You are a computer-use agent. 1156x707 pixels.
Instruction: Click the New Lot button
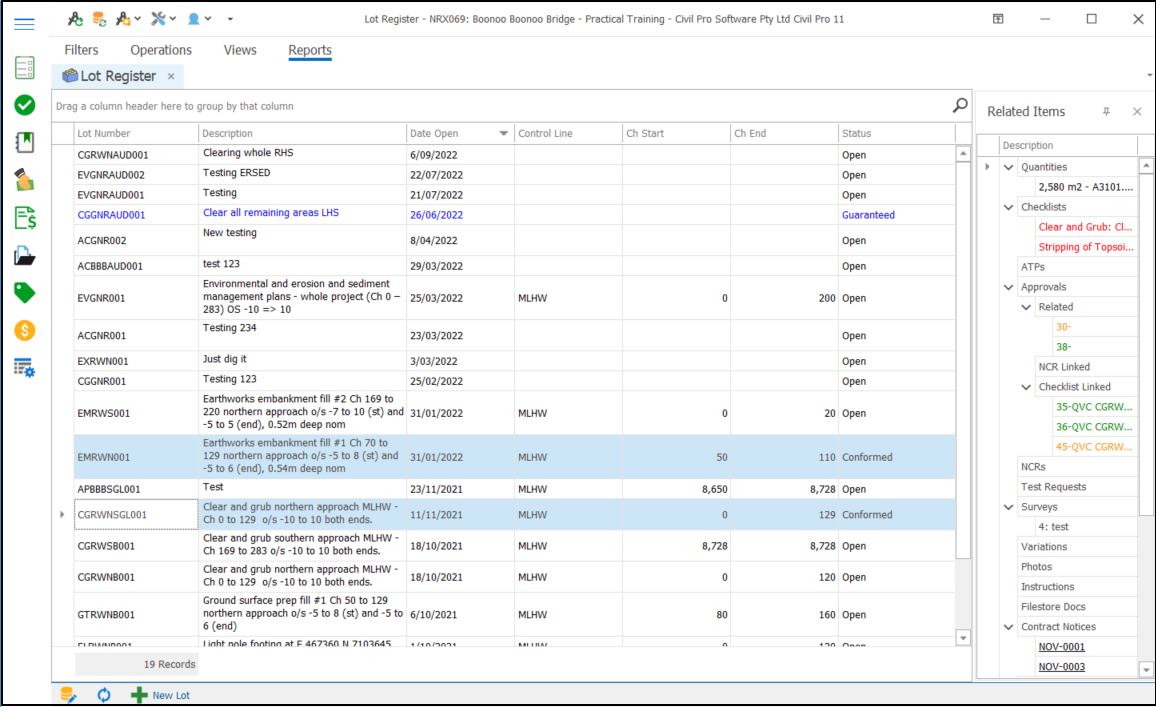161,694
